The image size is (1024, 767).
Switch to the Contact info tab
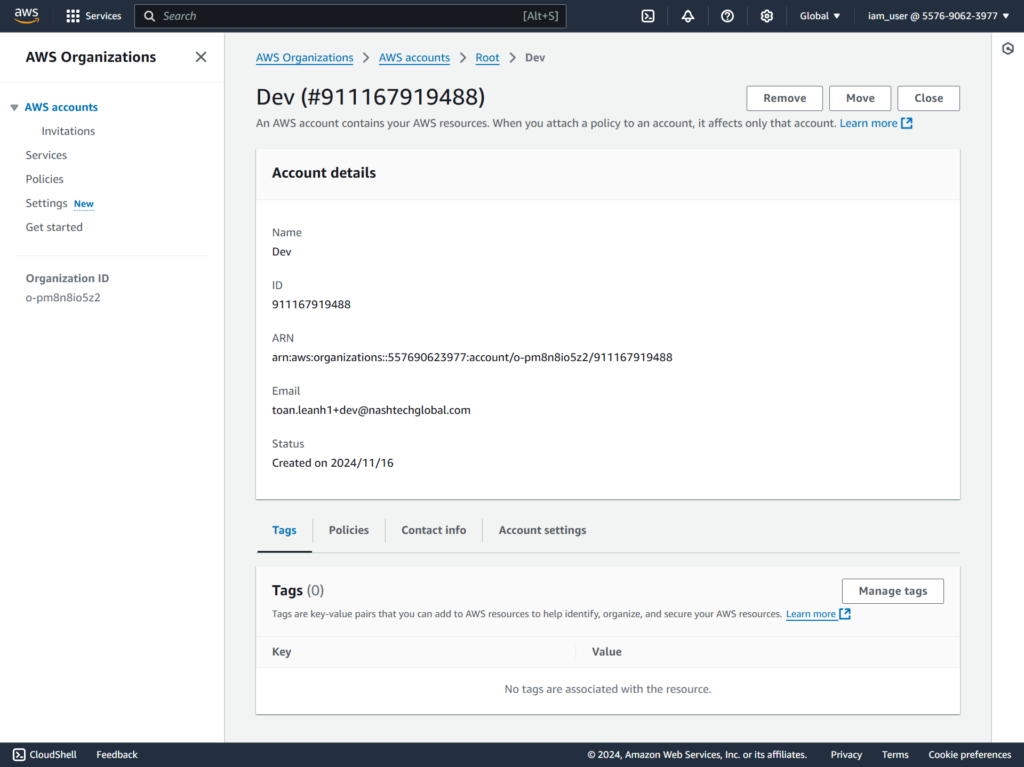coord(433,530)
